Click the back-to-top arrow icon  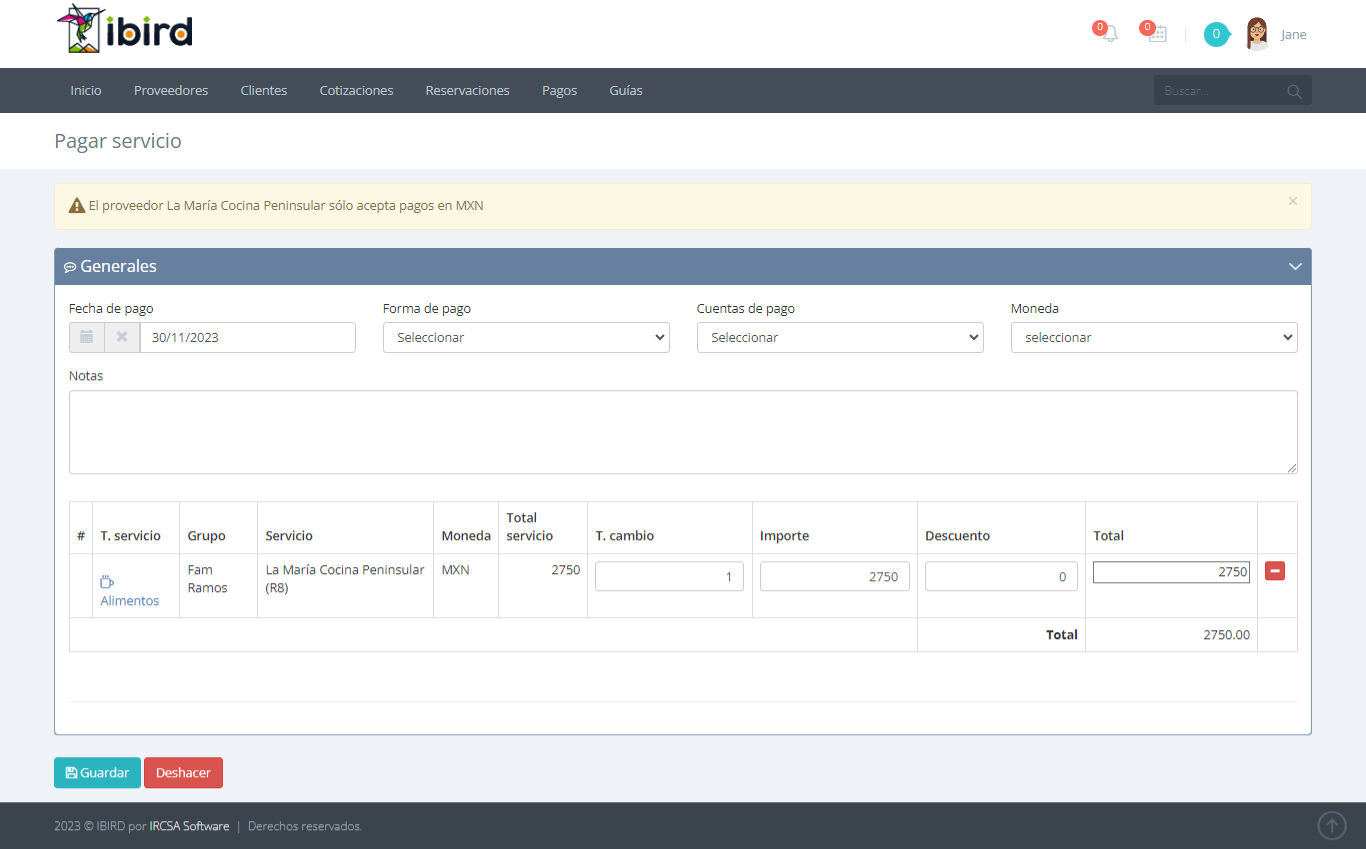click(x=1331, y=825)
